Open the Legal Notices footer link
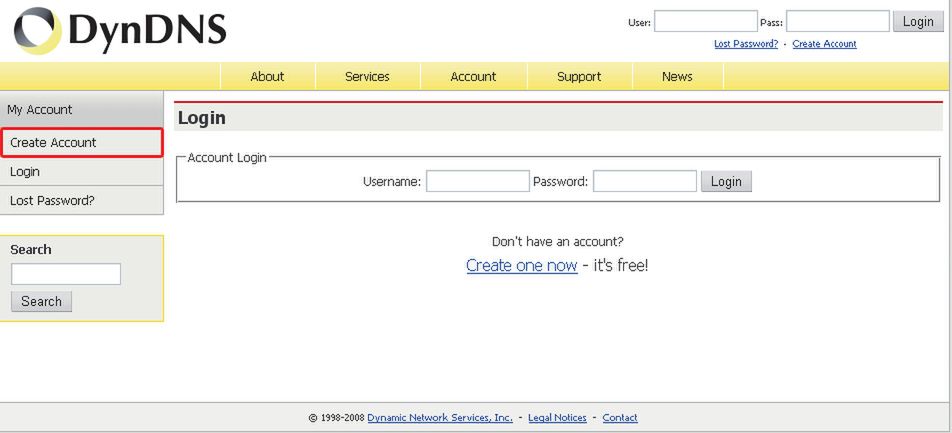This screenshot has height=433, width=952. (557, 418)
